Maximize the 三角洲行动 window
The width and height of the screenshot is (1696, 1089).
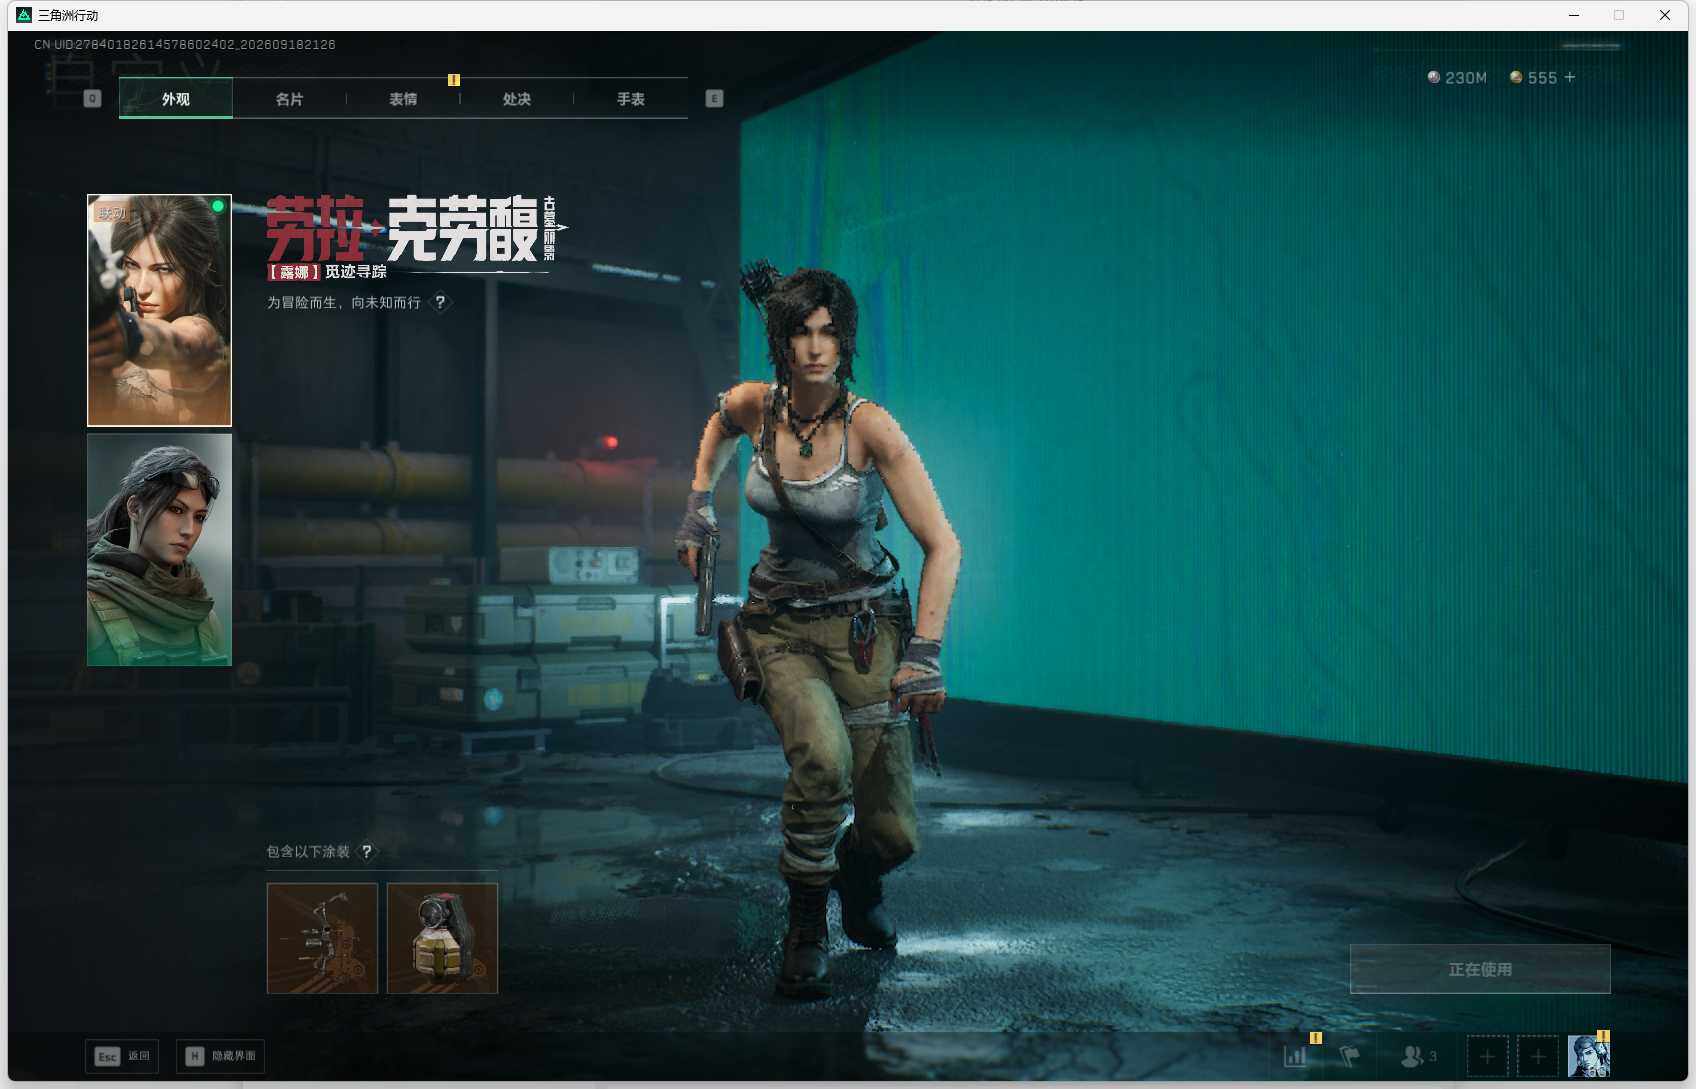point(1619,15)
